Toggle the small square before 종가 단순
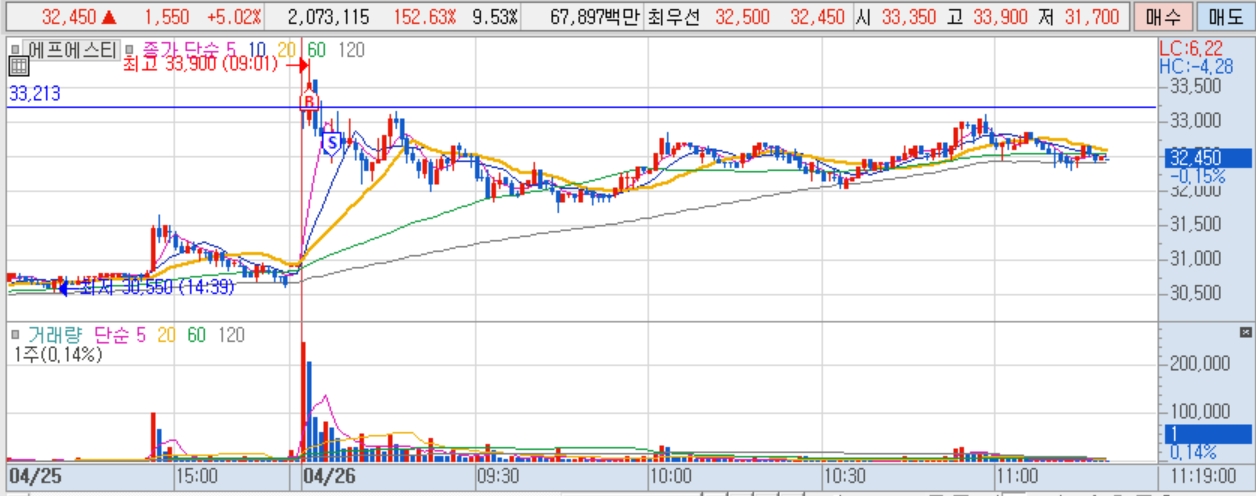Image resolution: width=1256 pixels, height=496 pixels. (131, 49)
